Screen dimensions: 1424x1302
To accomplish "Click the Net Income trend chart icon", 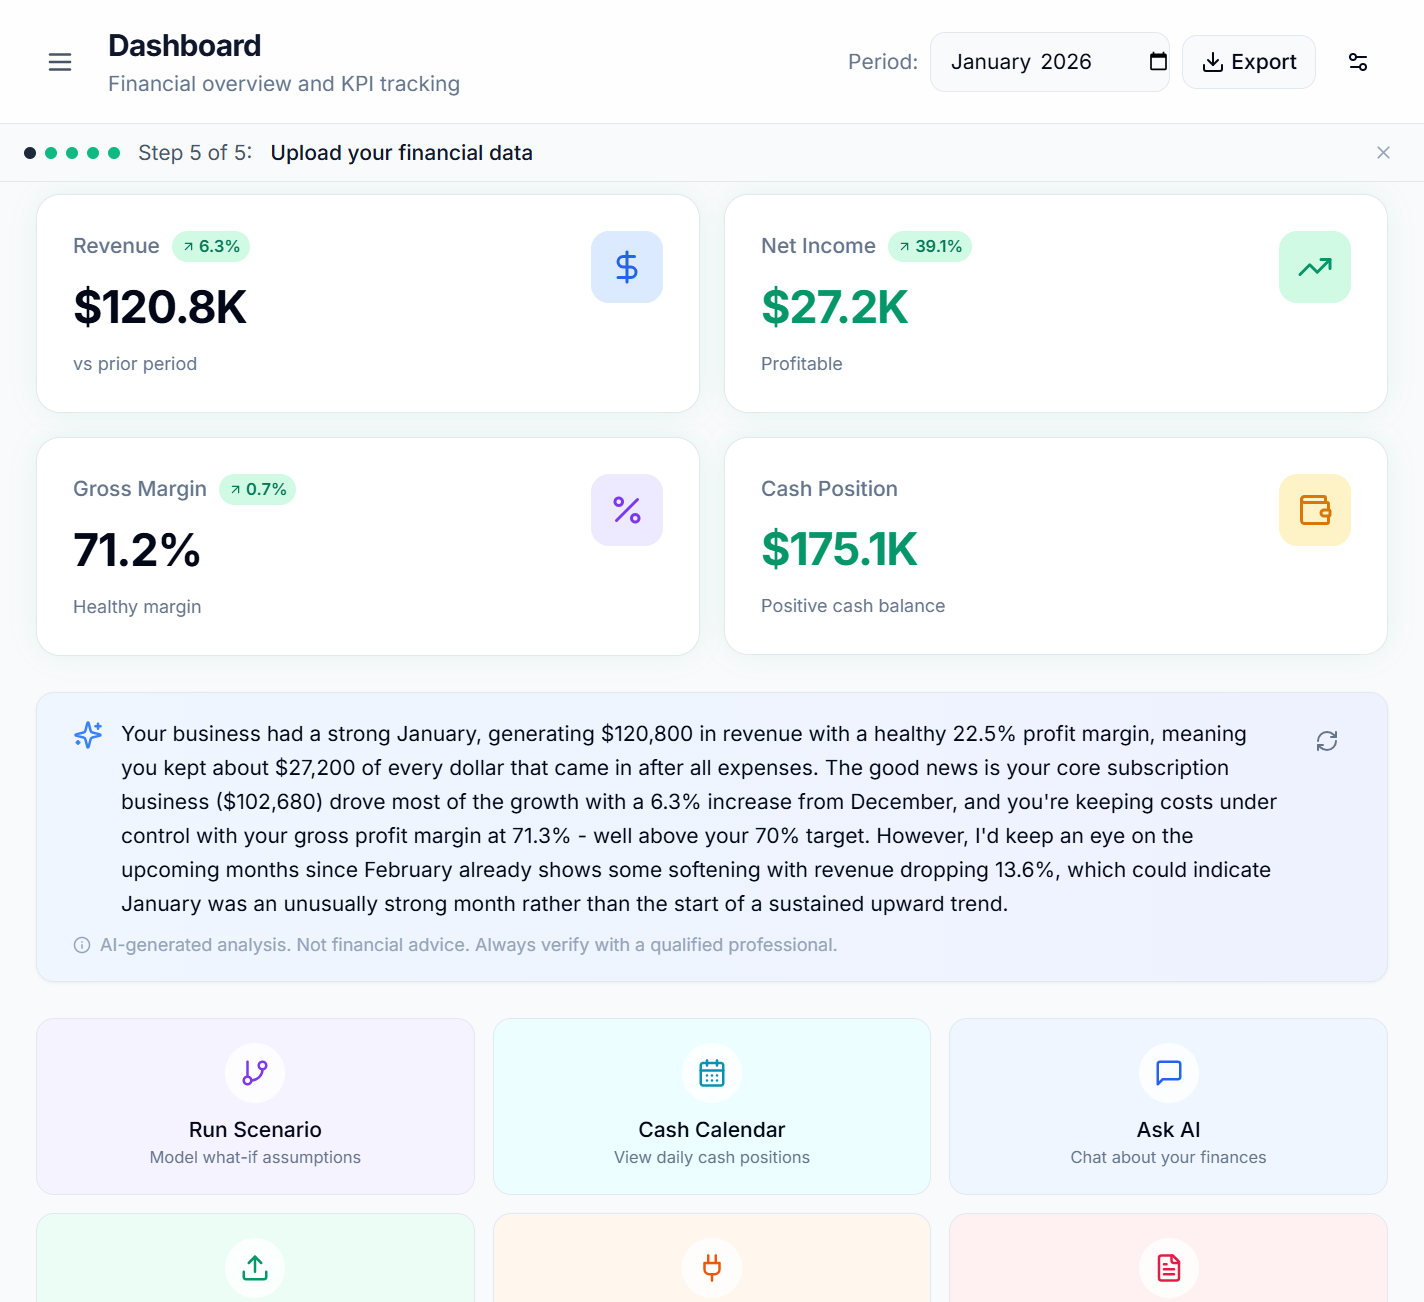I will click(x=1315, y=266).
